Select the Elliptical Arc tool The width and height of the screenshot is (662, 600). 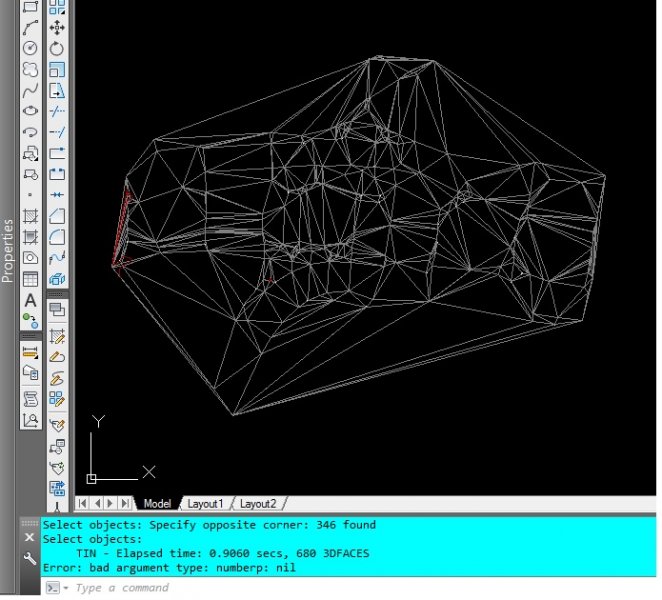tap(30, 132)
